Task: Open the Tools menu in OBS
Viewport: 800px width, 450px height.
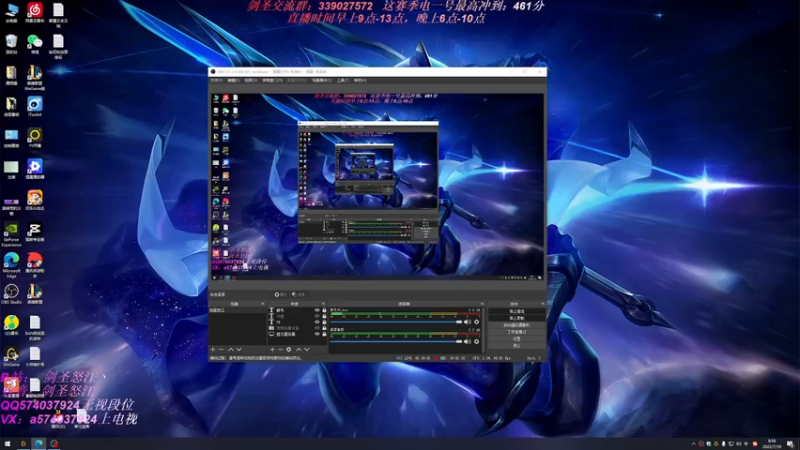Action: click(x=343, y=80)
